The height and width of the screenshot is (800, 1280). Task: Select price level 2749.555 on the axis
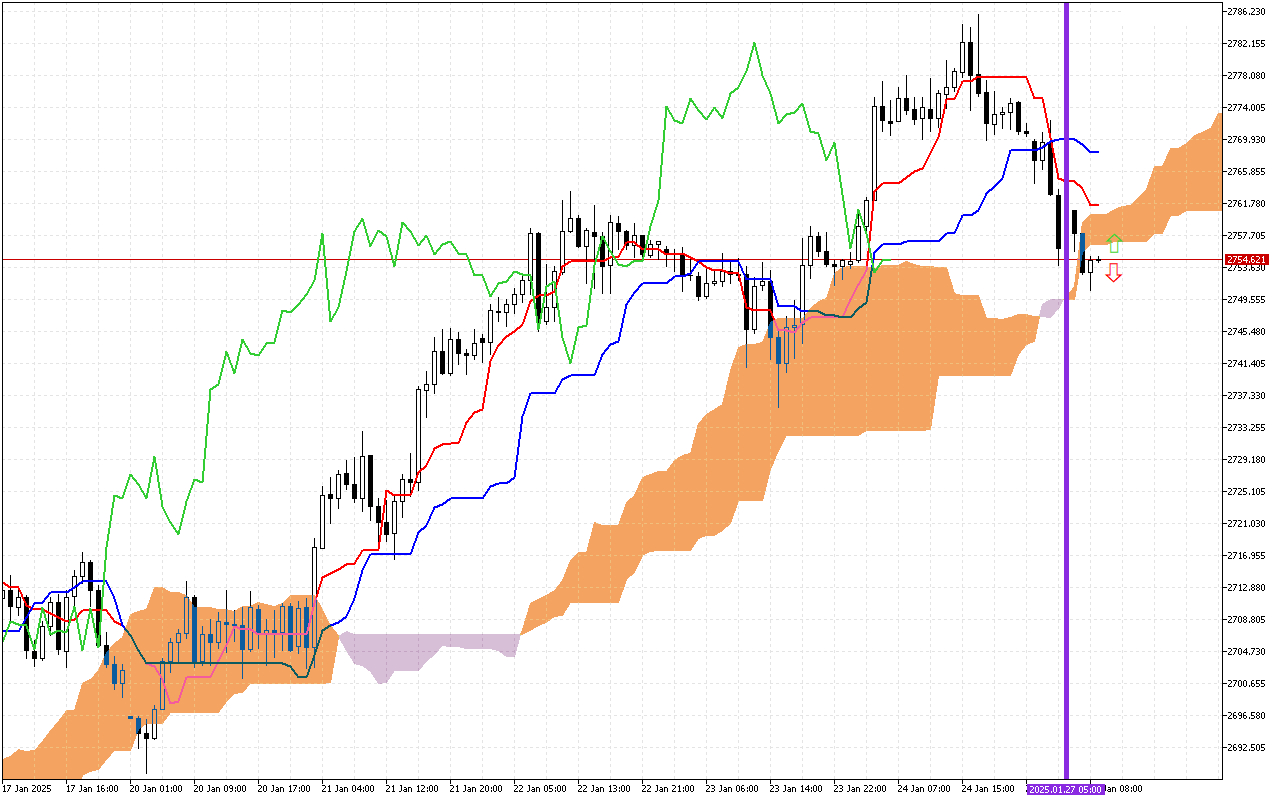click(x=1245, y=300)
